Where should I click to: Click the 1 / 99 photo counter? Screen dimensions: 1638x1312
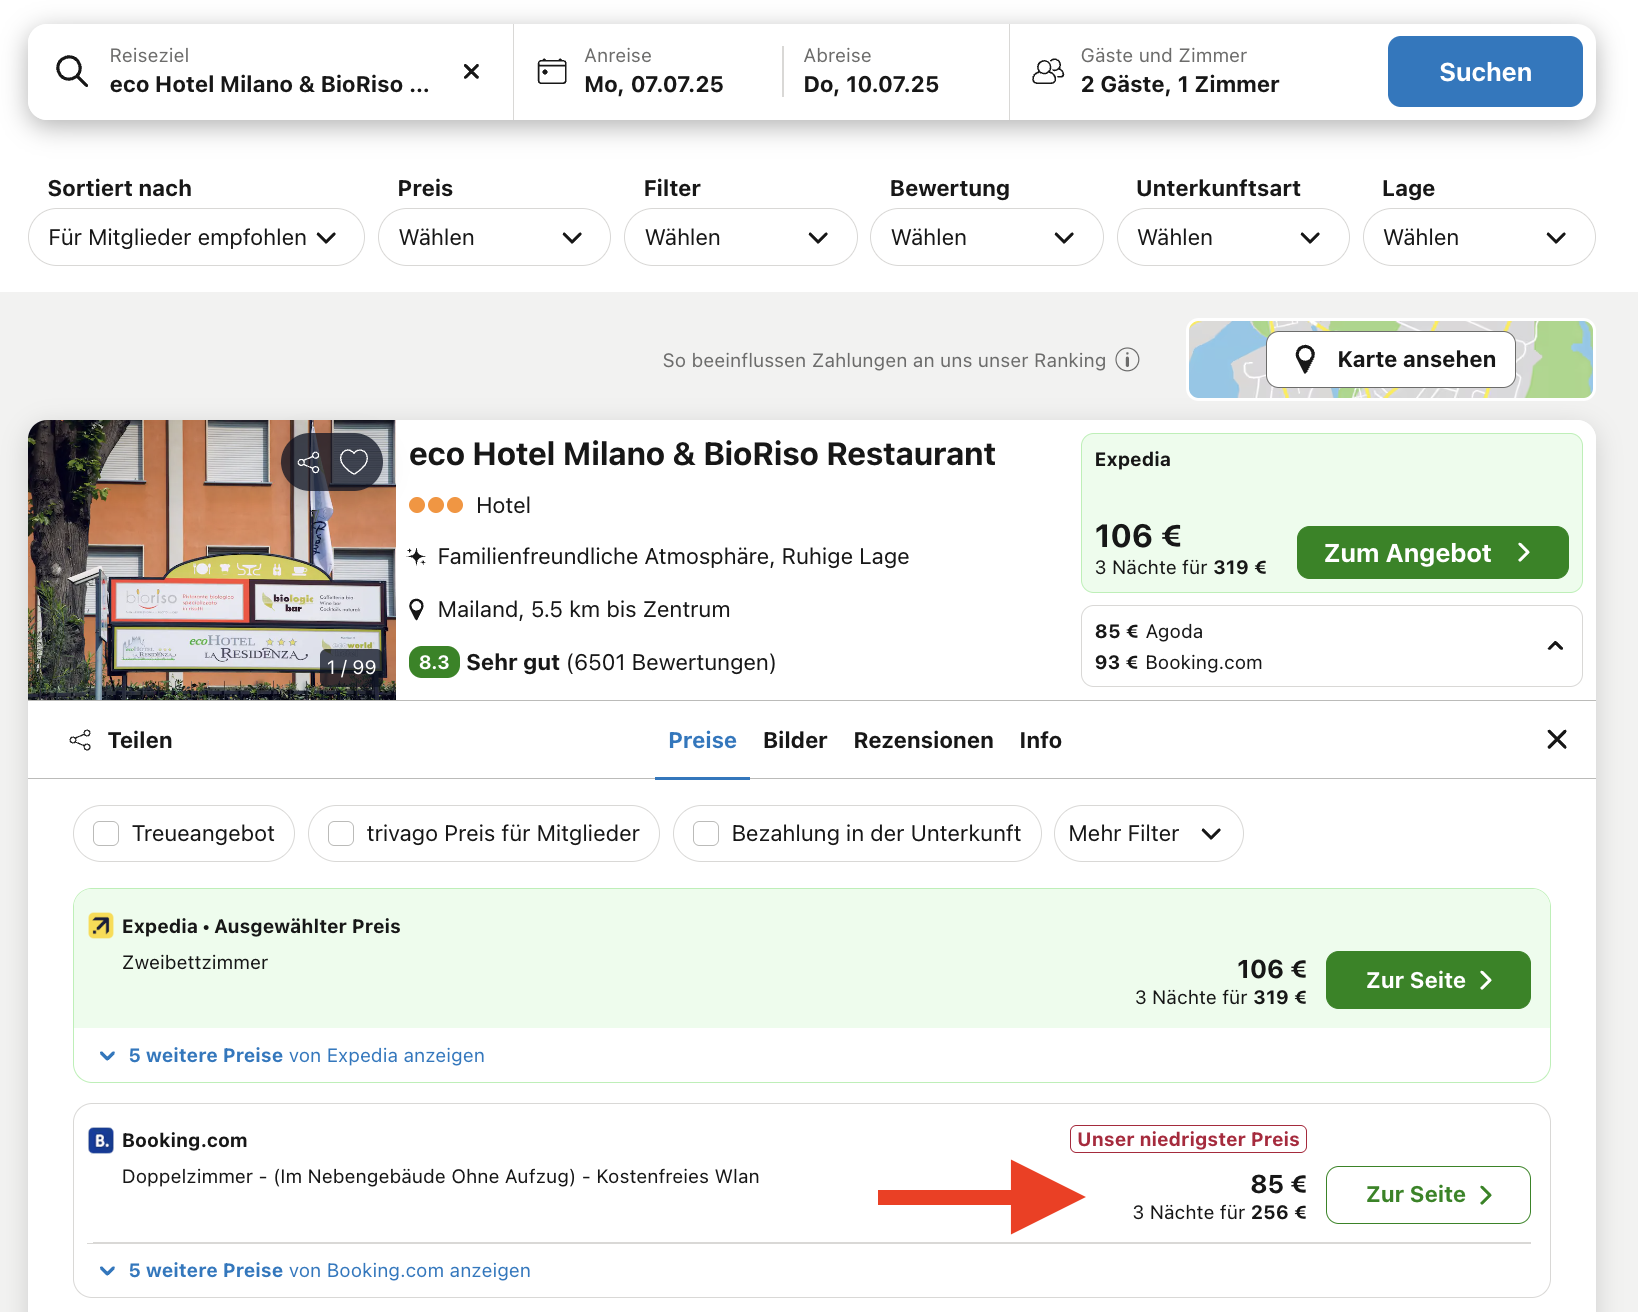point(352,667)
